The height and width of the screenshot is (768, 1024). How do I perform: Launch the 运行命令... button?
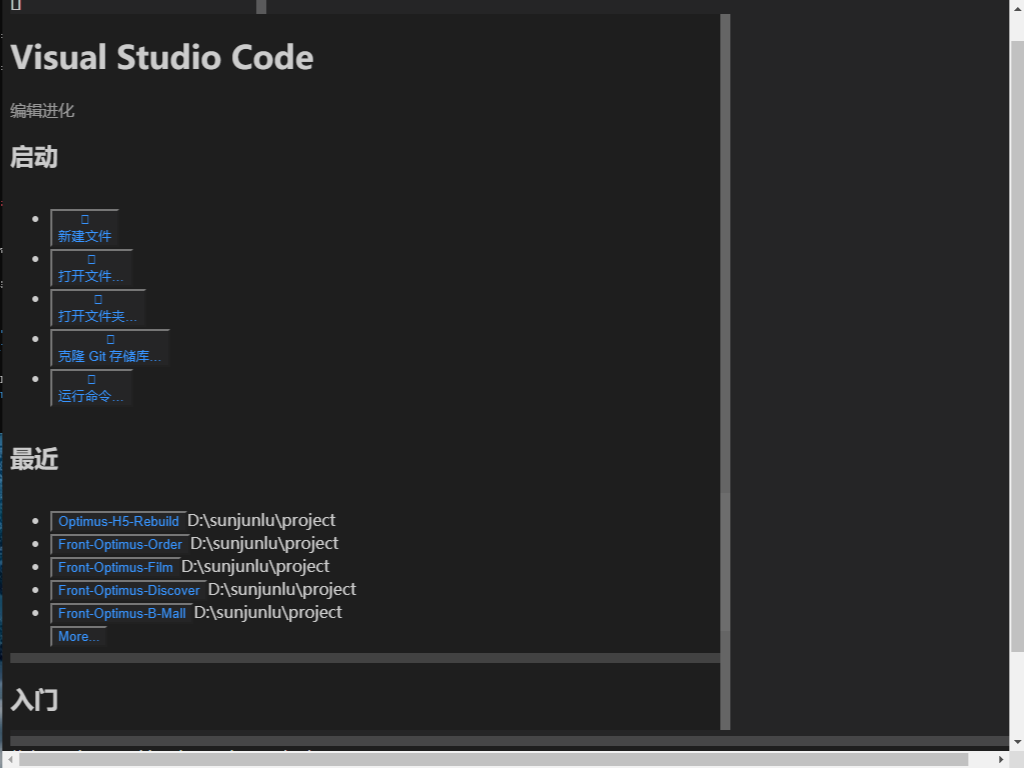pyautogui.click(x=91, y=388)
